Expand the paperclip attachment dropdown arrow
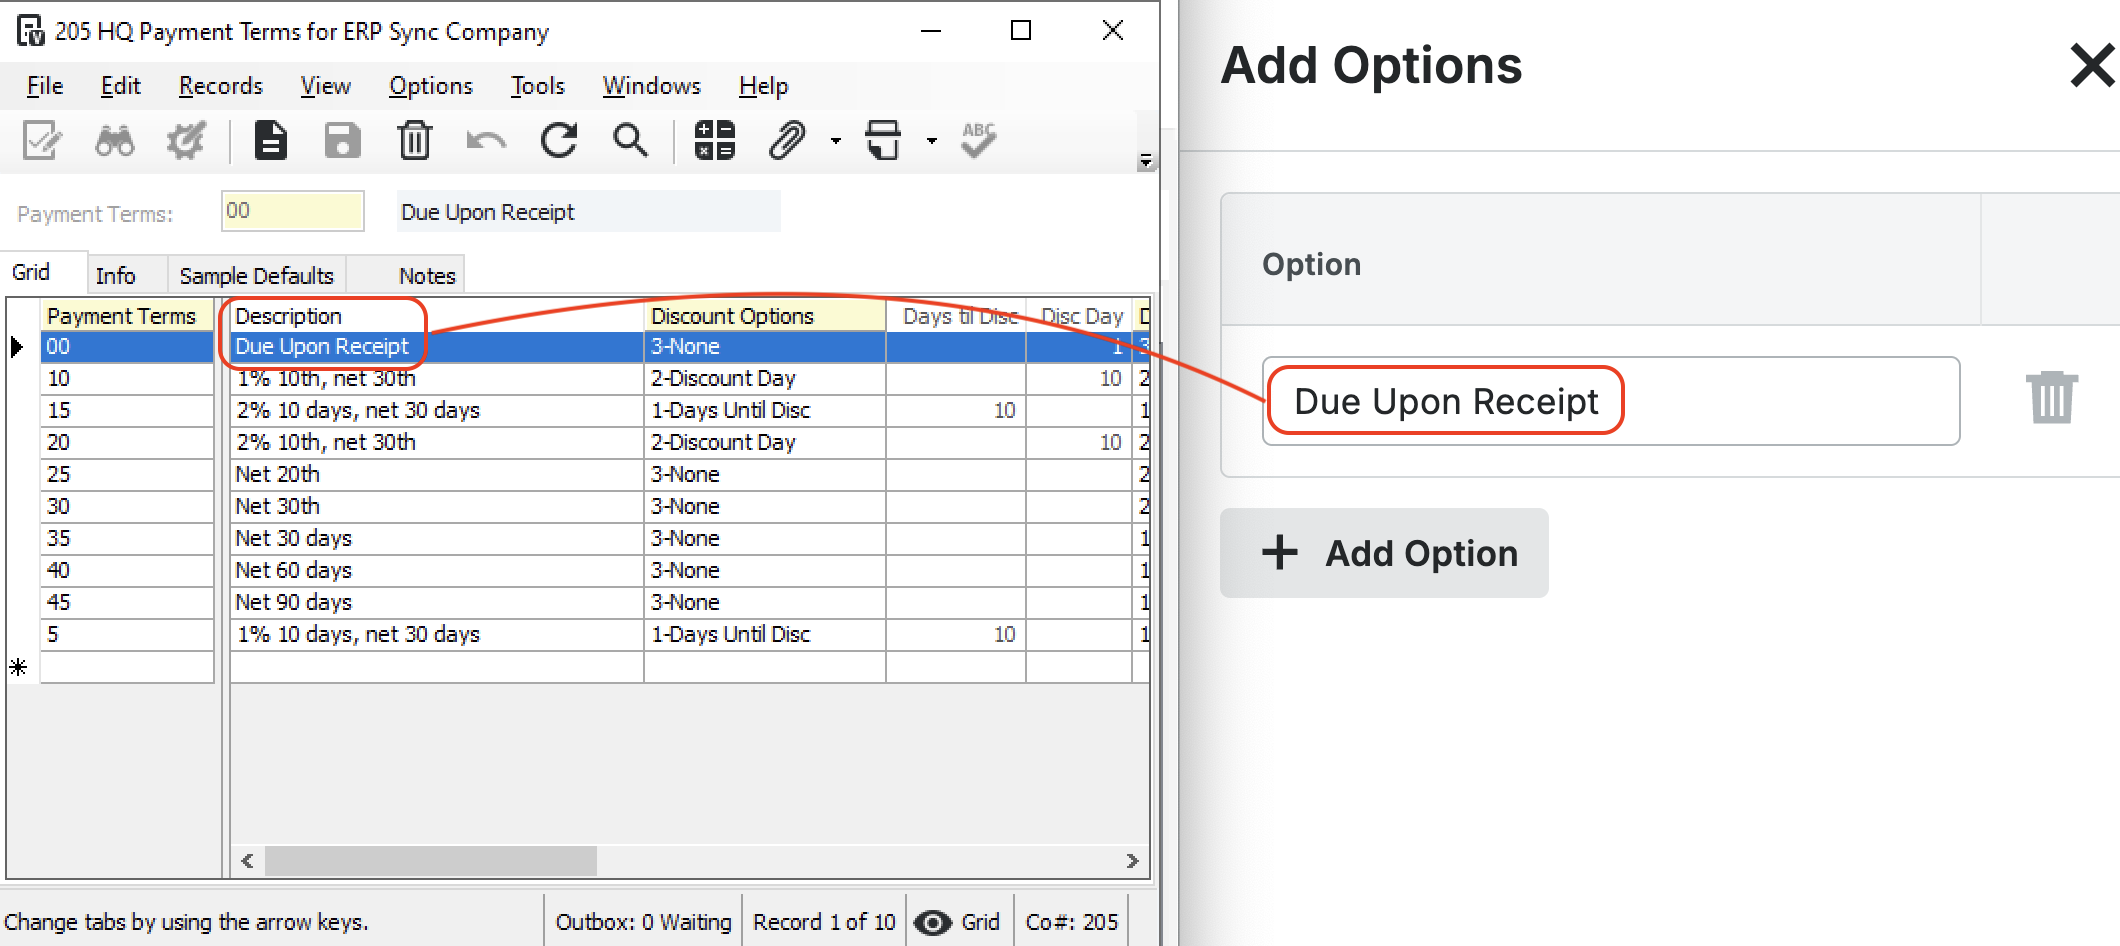Screen dimensions: 2120x946 tap(836, 141)
